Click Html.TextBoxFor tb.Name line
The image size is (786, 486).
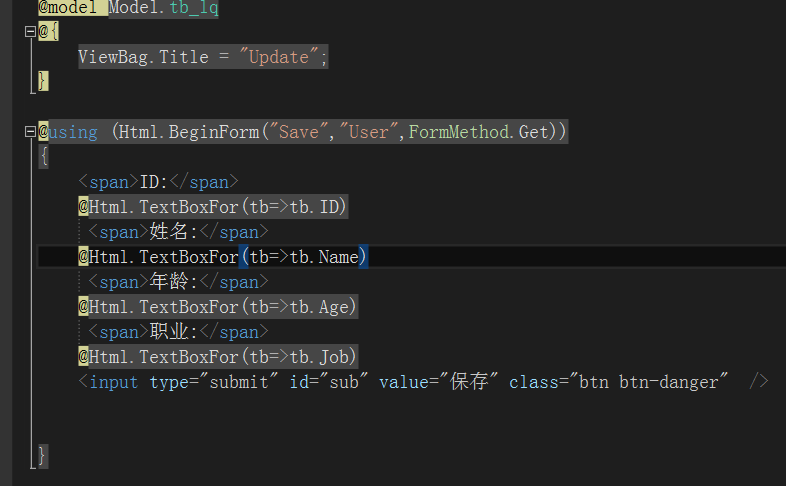point(223,257)
